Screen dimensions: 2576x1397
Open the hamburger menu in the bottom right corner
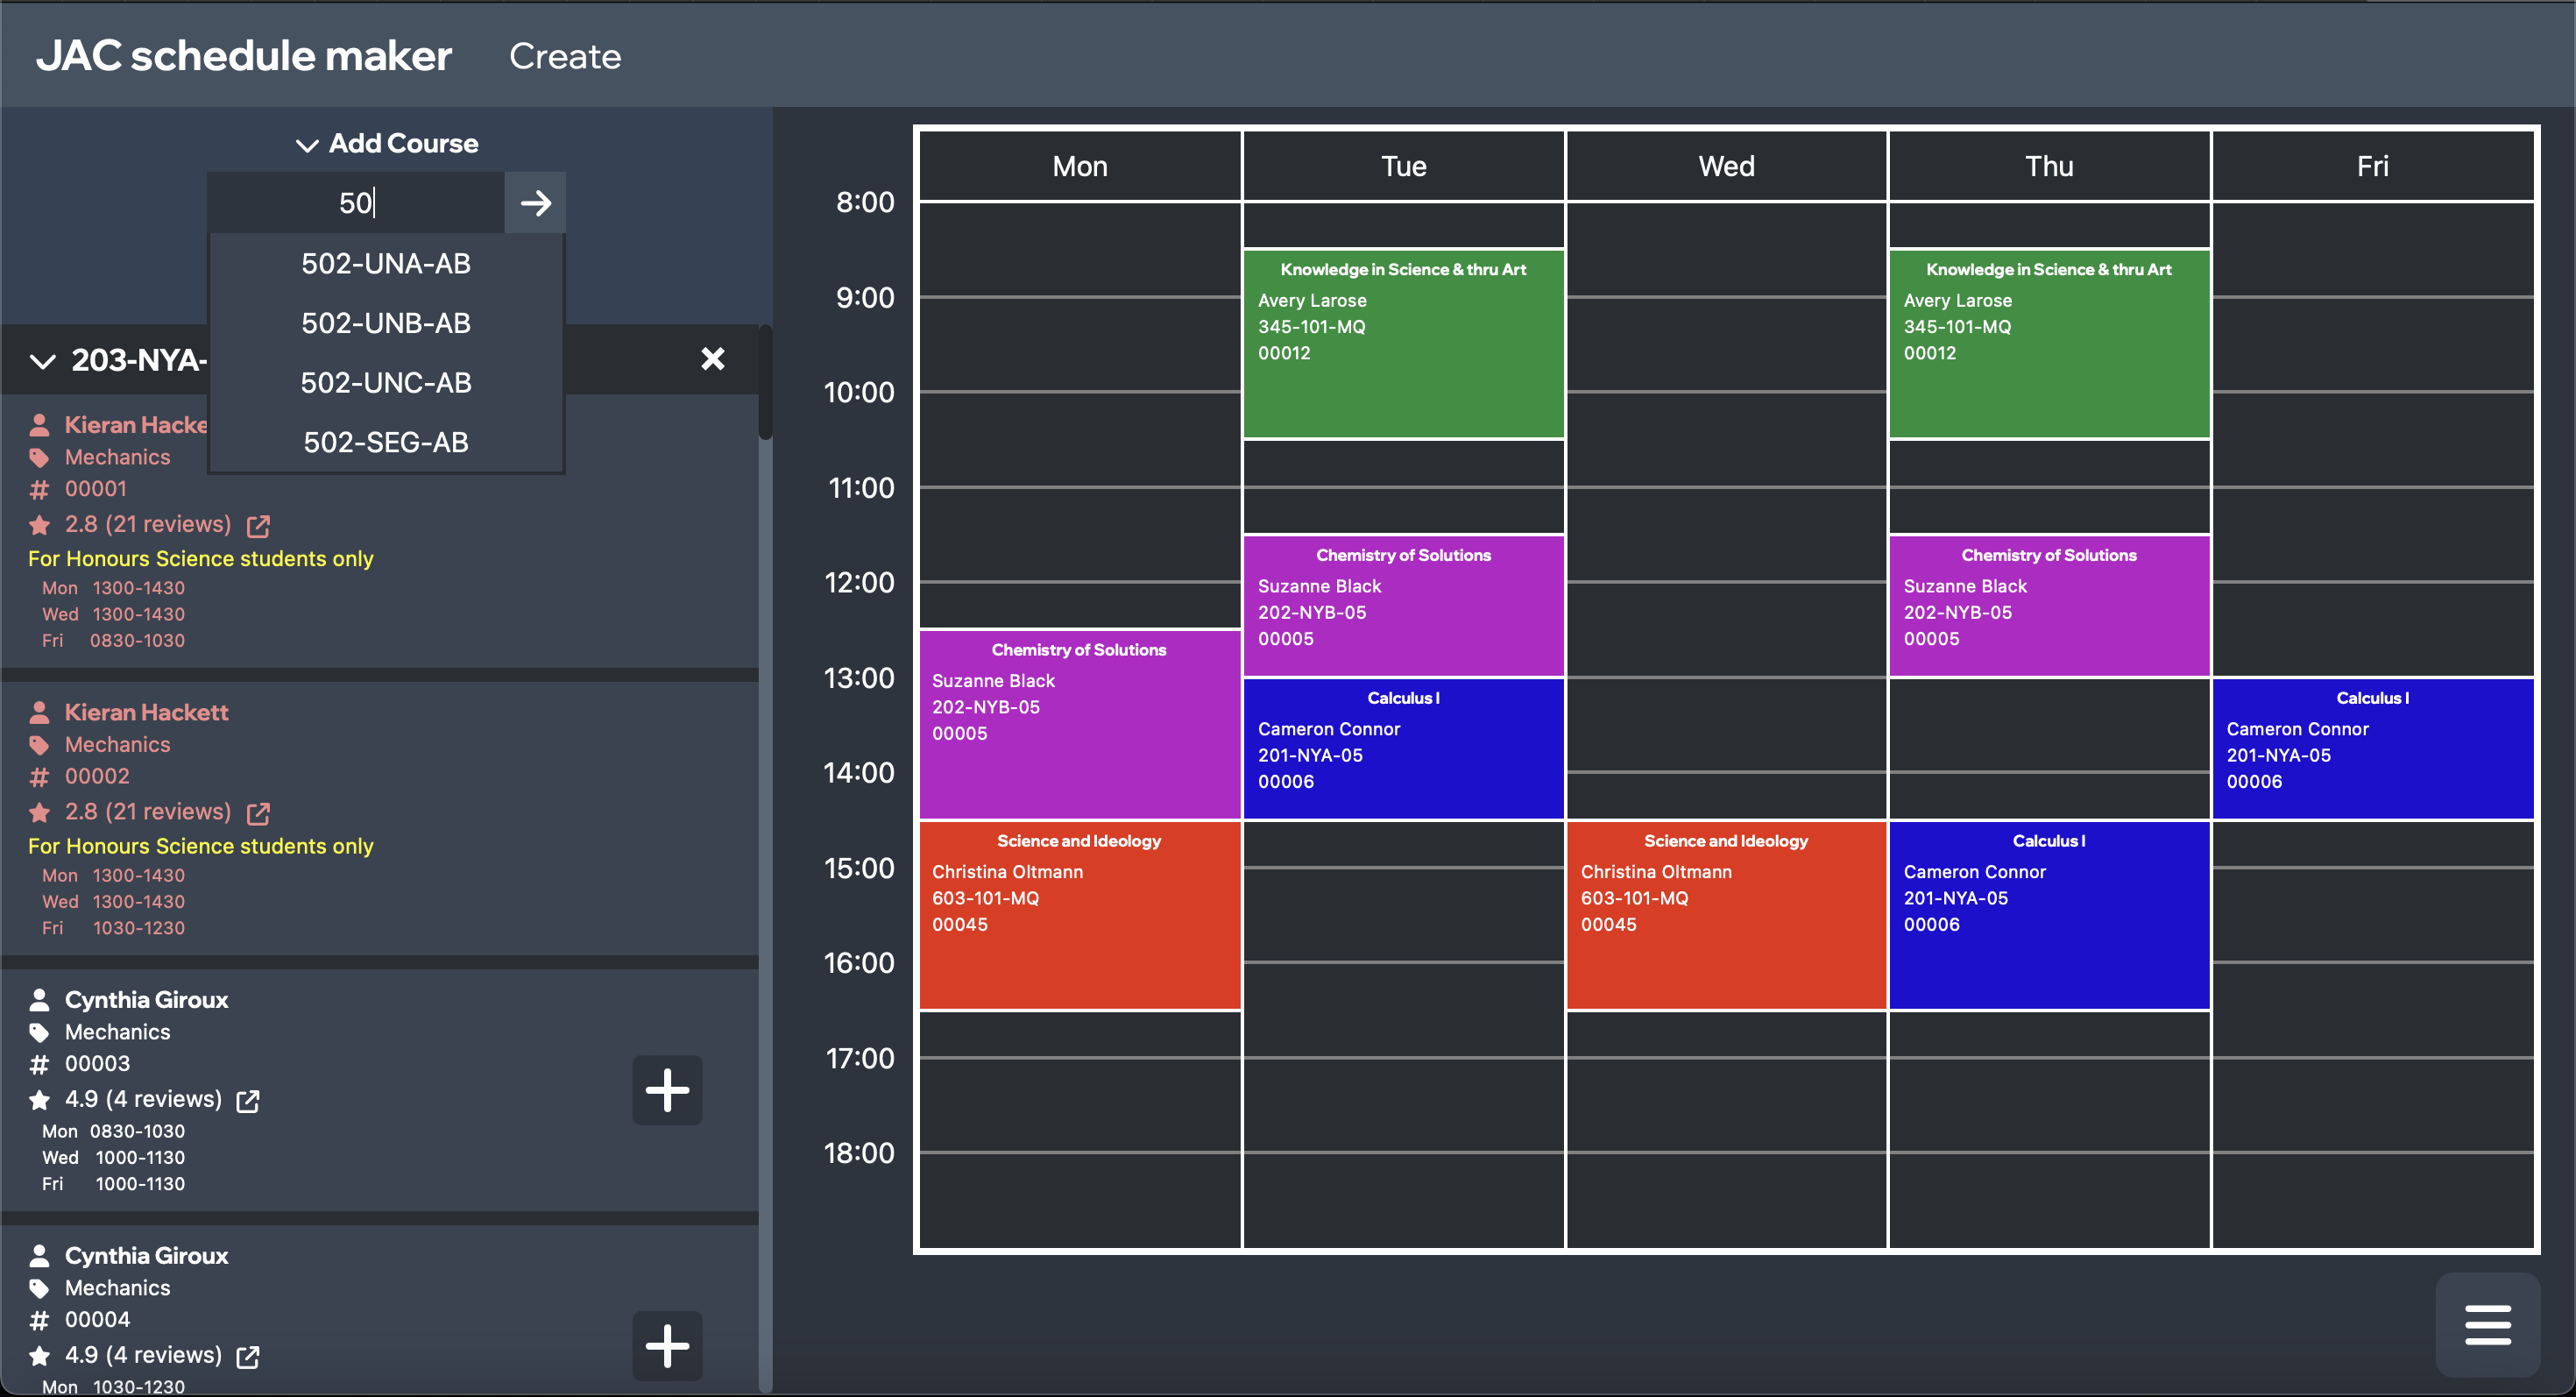tap(2488, 1325)
